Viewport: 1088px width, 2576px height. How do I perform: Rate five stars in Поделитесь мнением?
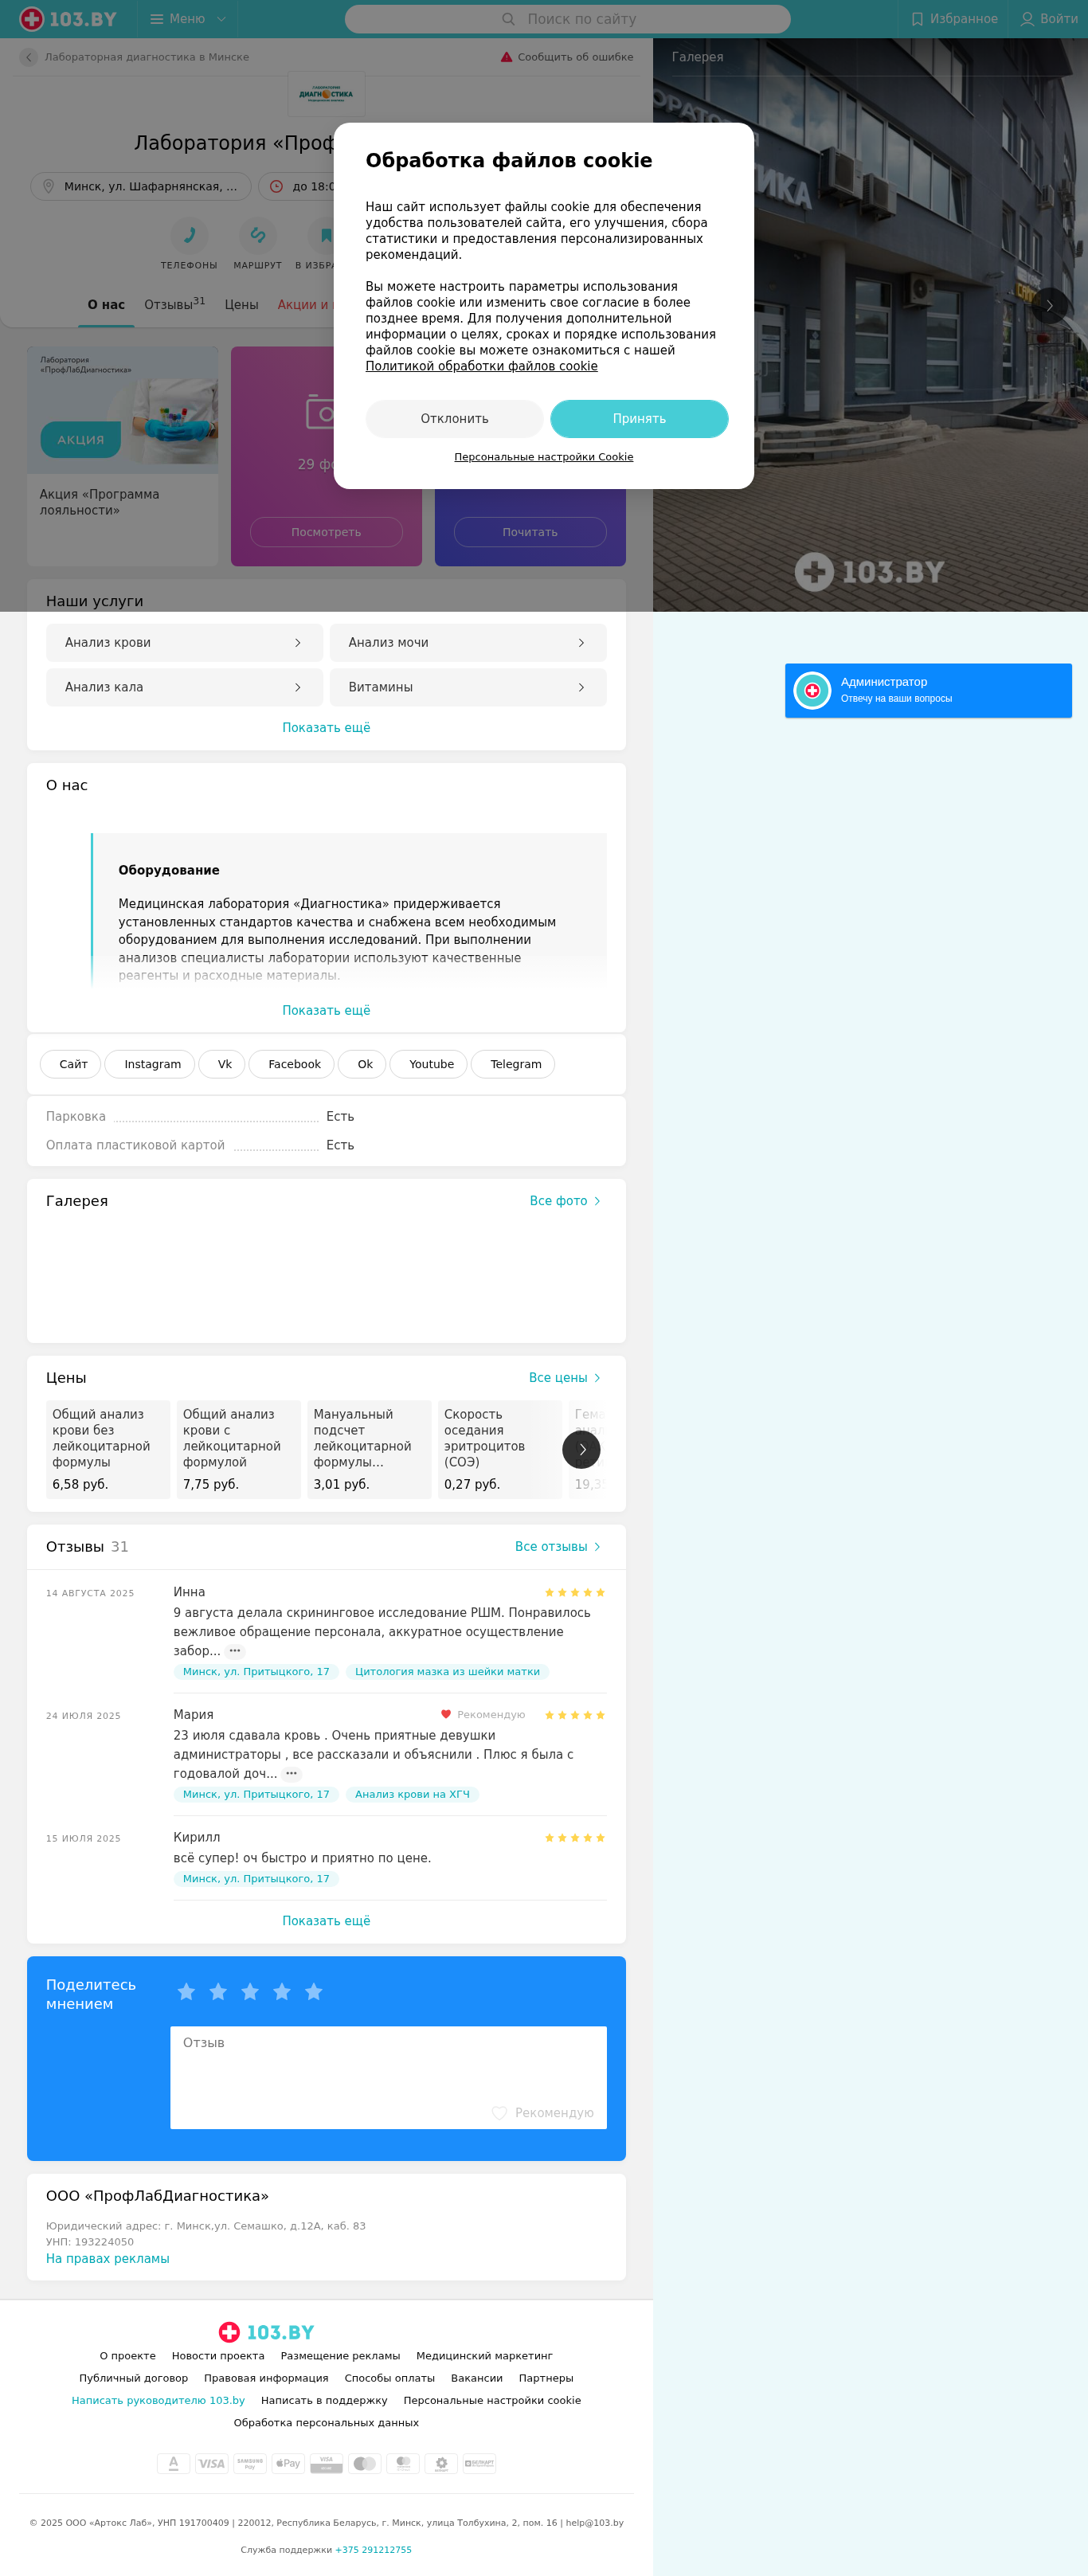pyautogui.click(x=314, y=1992)
